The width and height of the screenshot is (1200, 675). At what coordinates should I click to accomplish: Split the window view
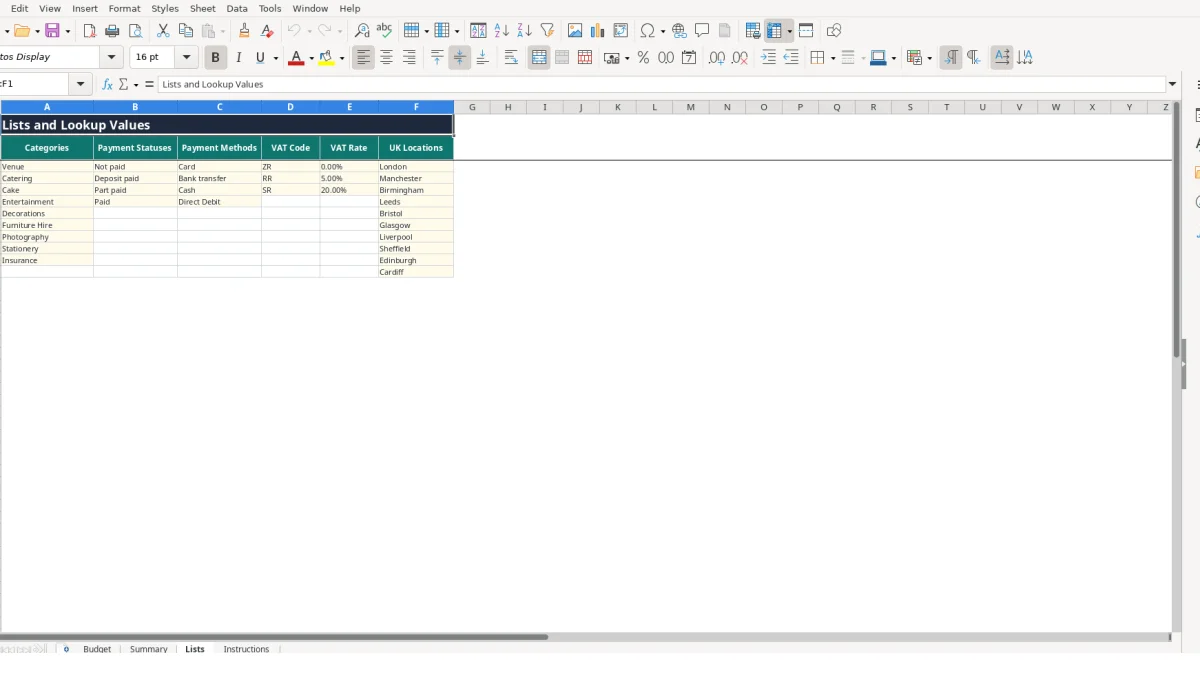pyautogui.click(x=806, y=31)
